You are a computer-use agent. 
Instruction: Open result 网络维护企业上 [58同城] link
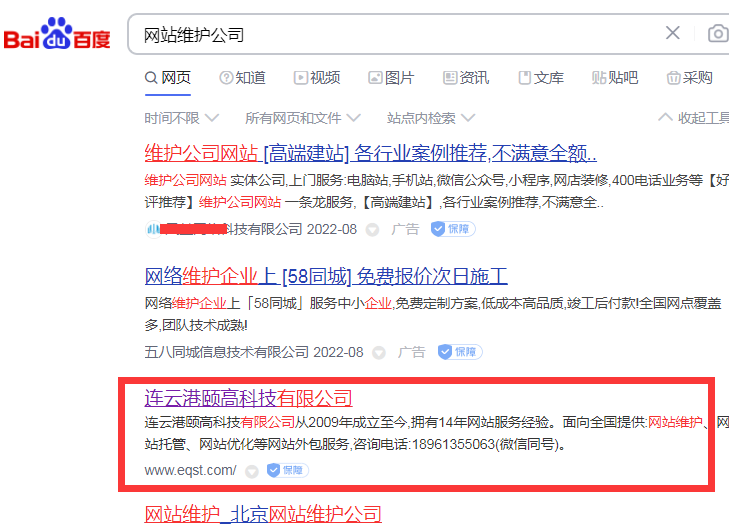[326, 276]
